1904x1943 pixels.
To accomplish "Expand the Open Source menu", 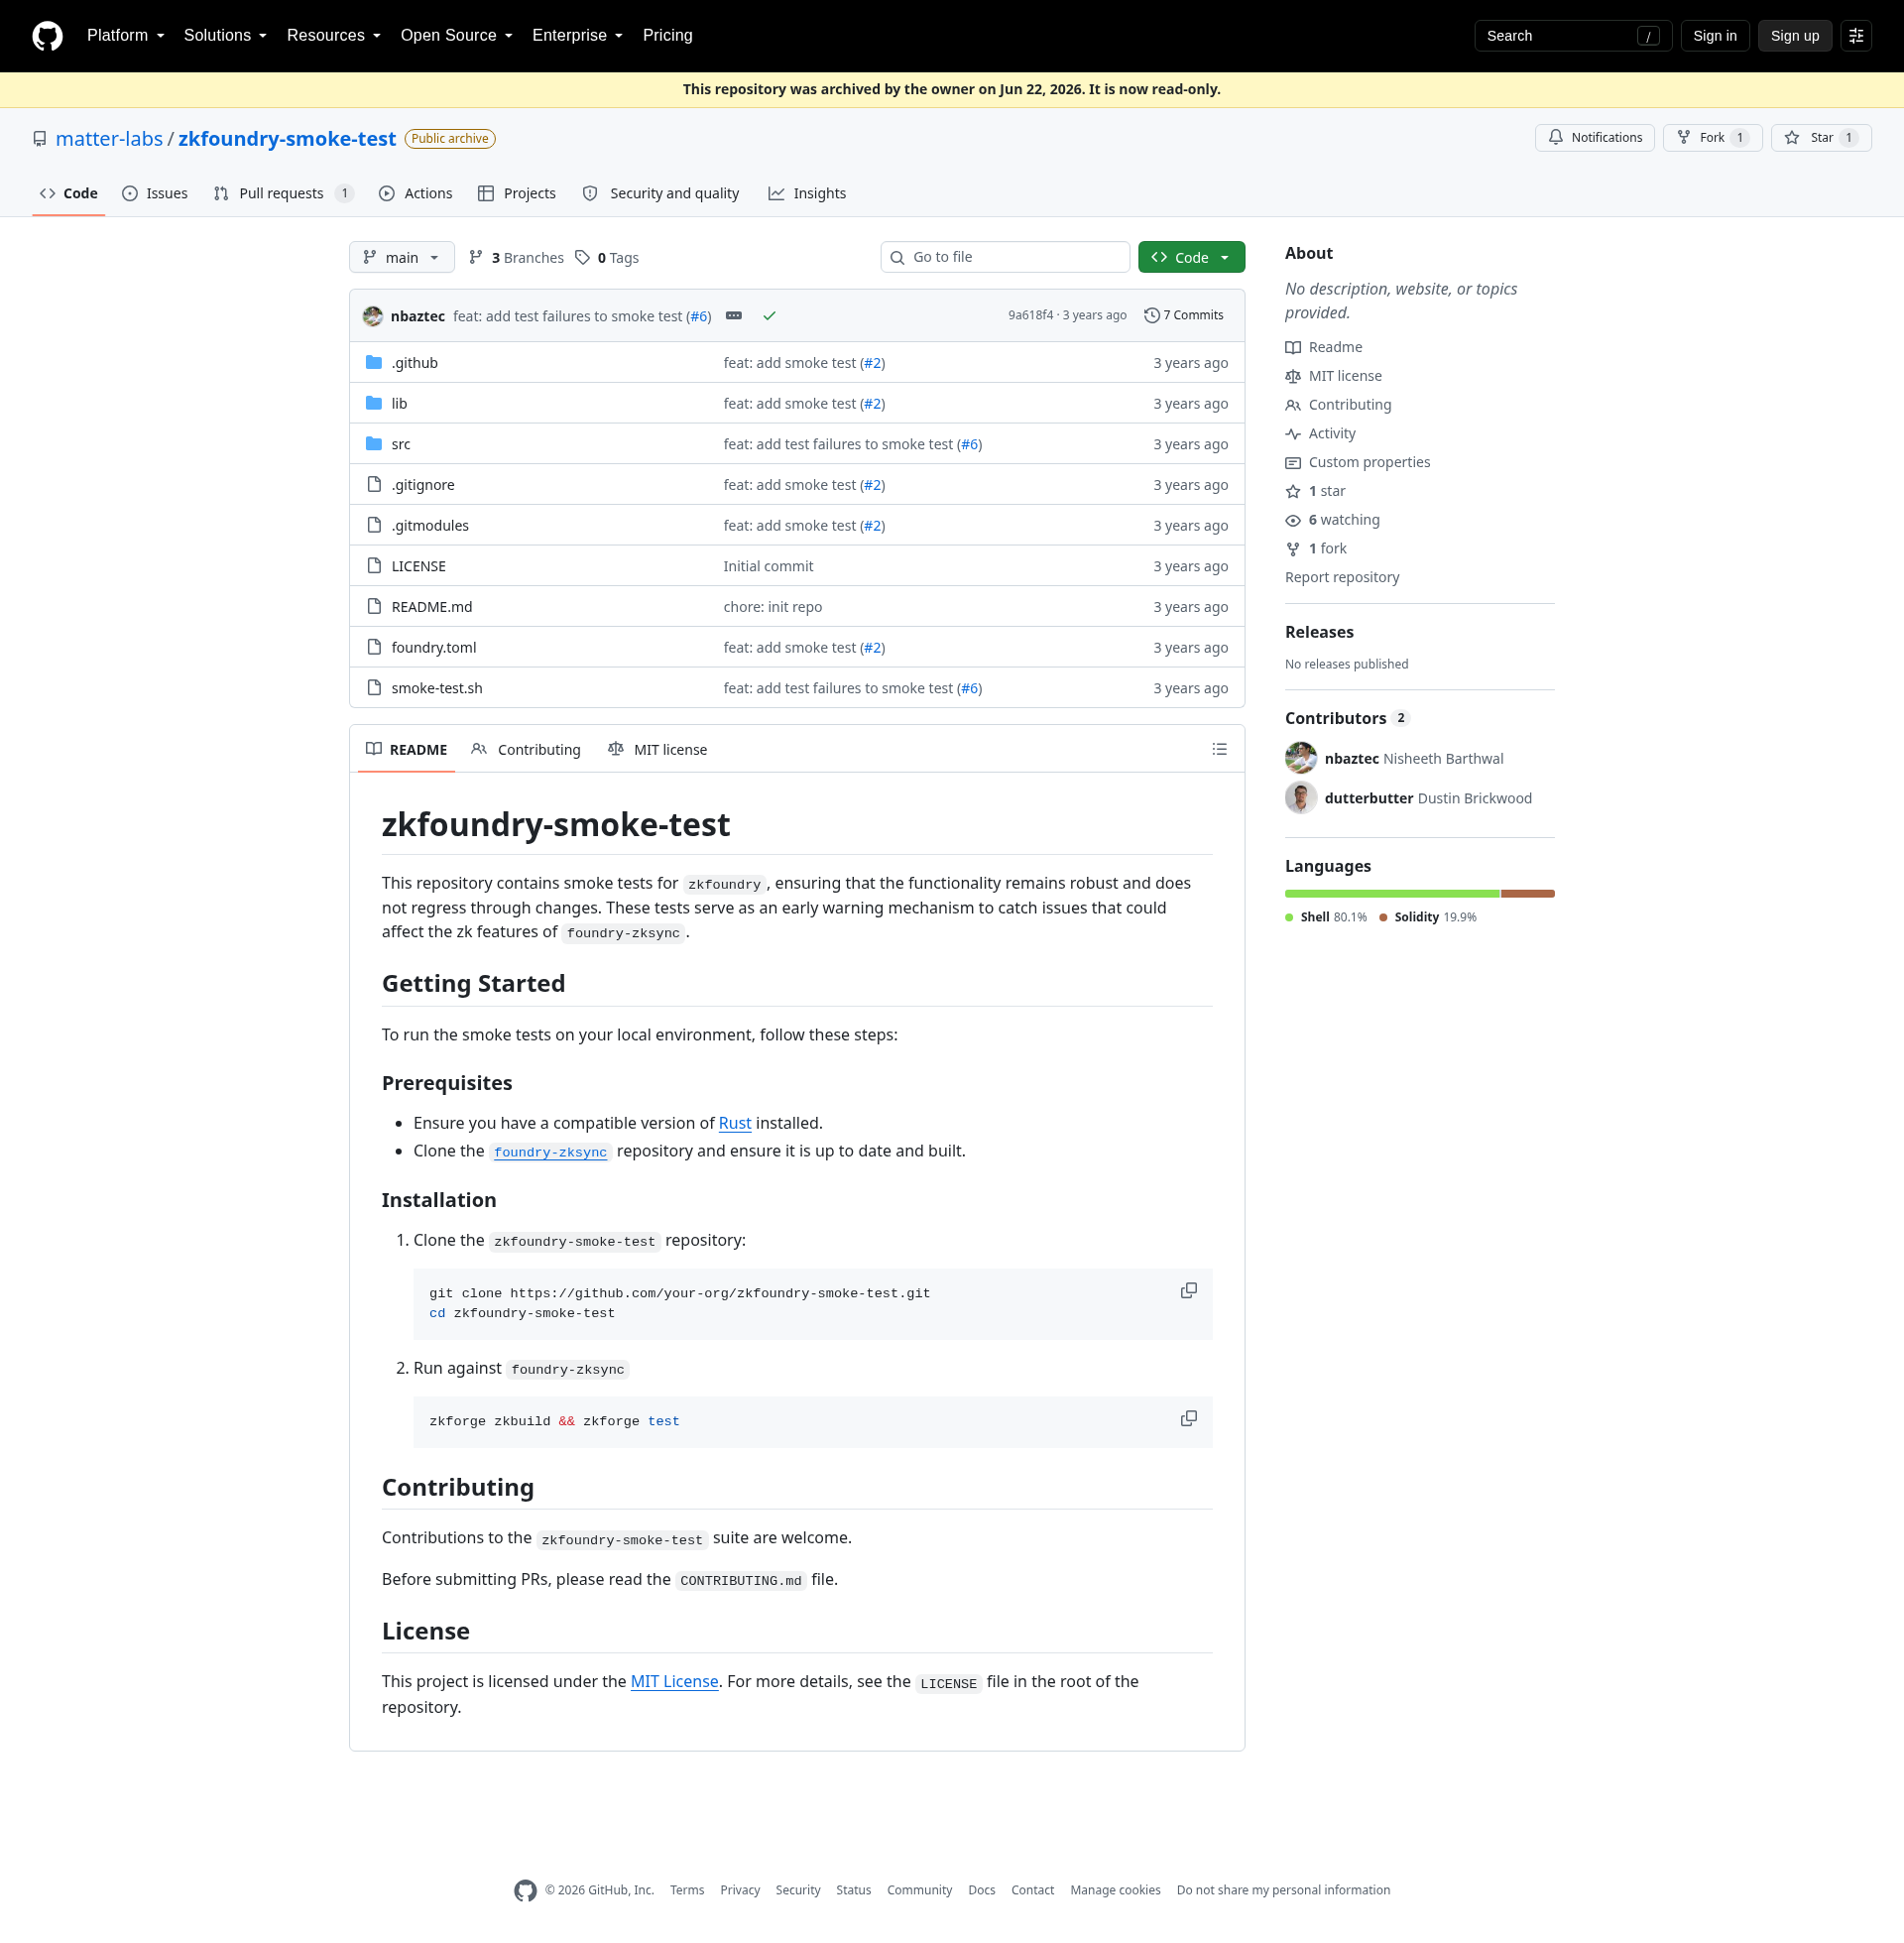I will (457, 36).
